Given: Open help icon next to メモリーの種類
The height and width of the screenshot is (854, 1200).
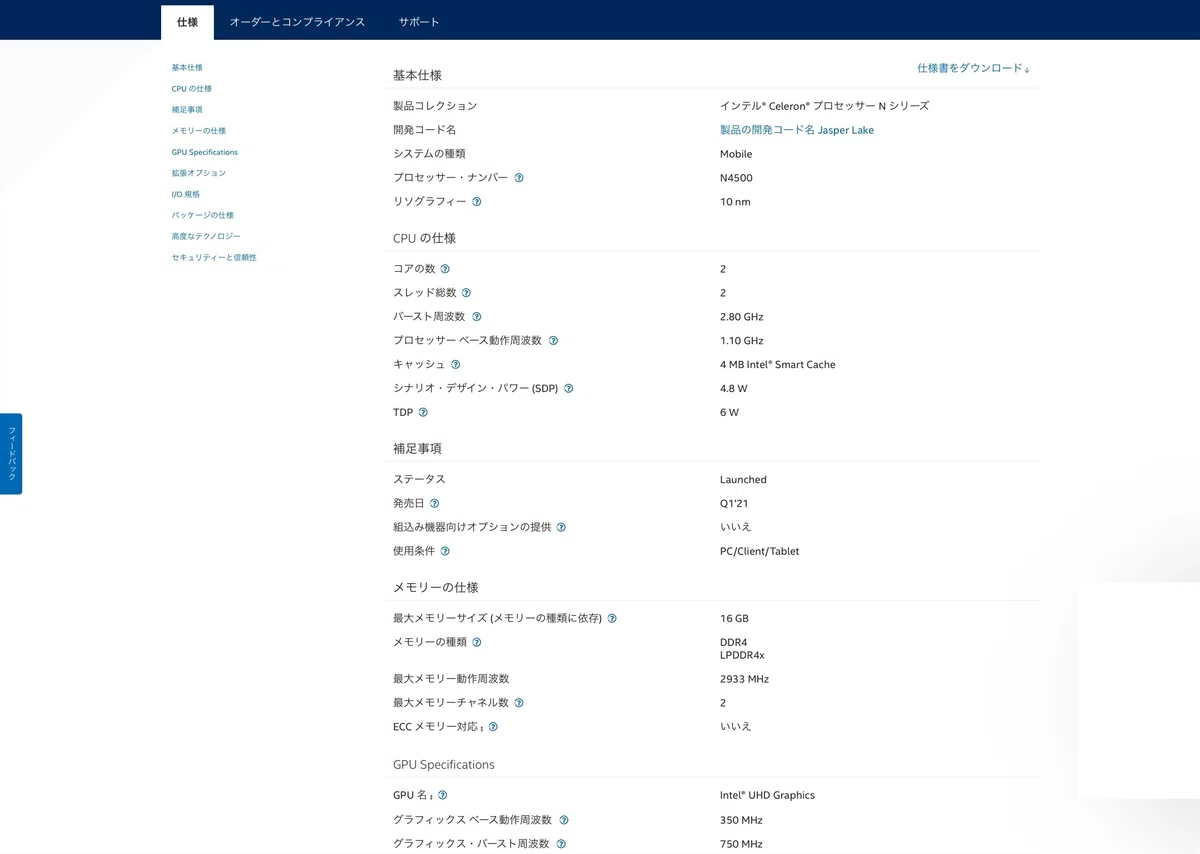Looking at the screenshot, I should [x=477, y=642].
